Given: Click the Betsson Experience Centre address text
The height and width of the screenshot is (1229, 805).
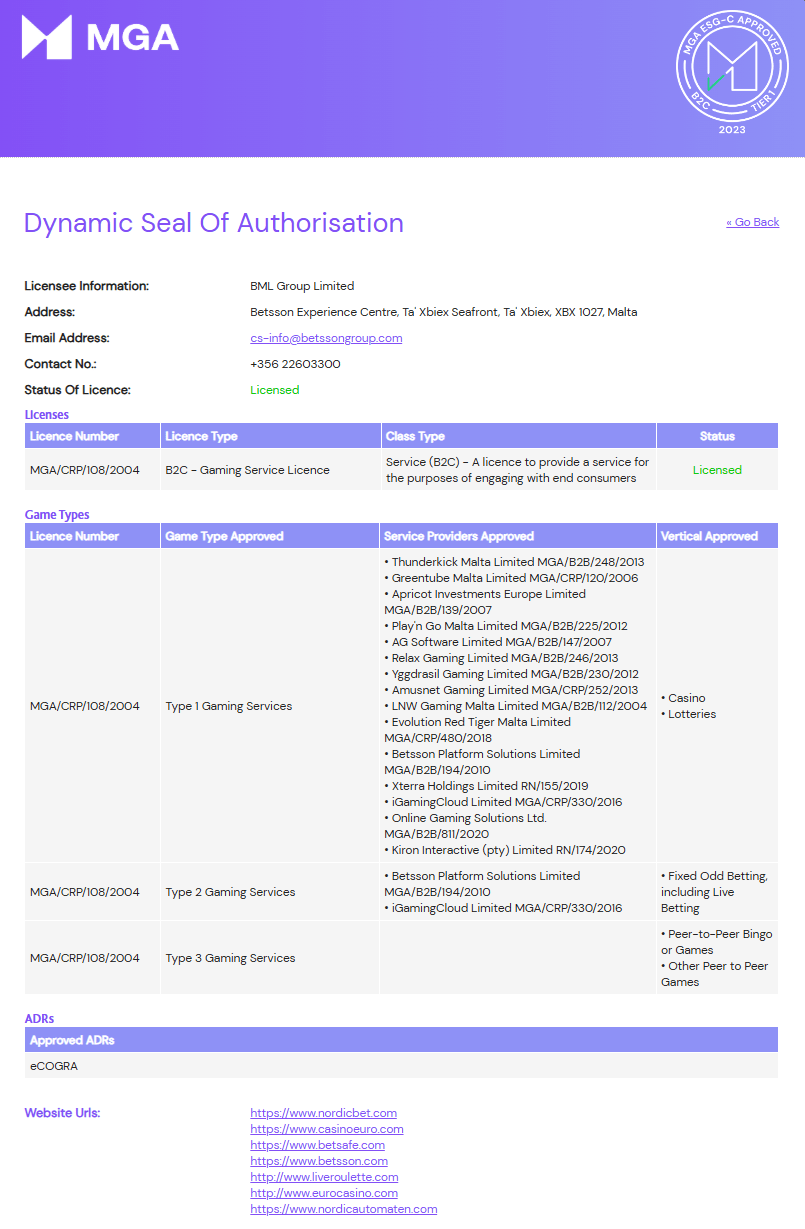Looking at the screenshot, I should coord(443,312).
